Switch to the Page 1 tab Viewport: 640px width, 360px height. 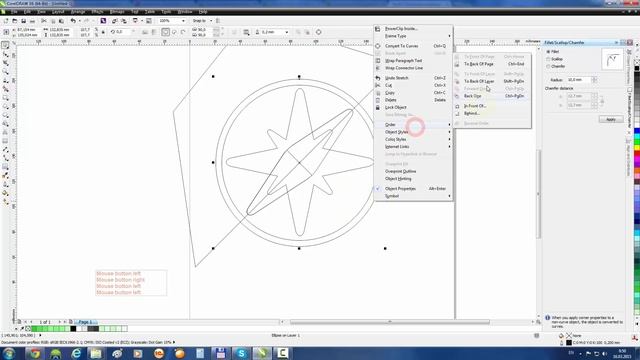tap(85, 322)
